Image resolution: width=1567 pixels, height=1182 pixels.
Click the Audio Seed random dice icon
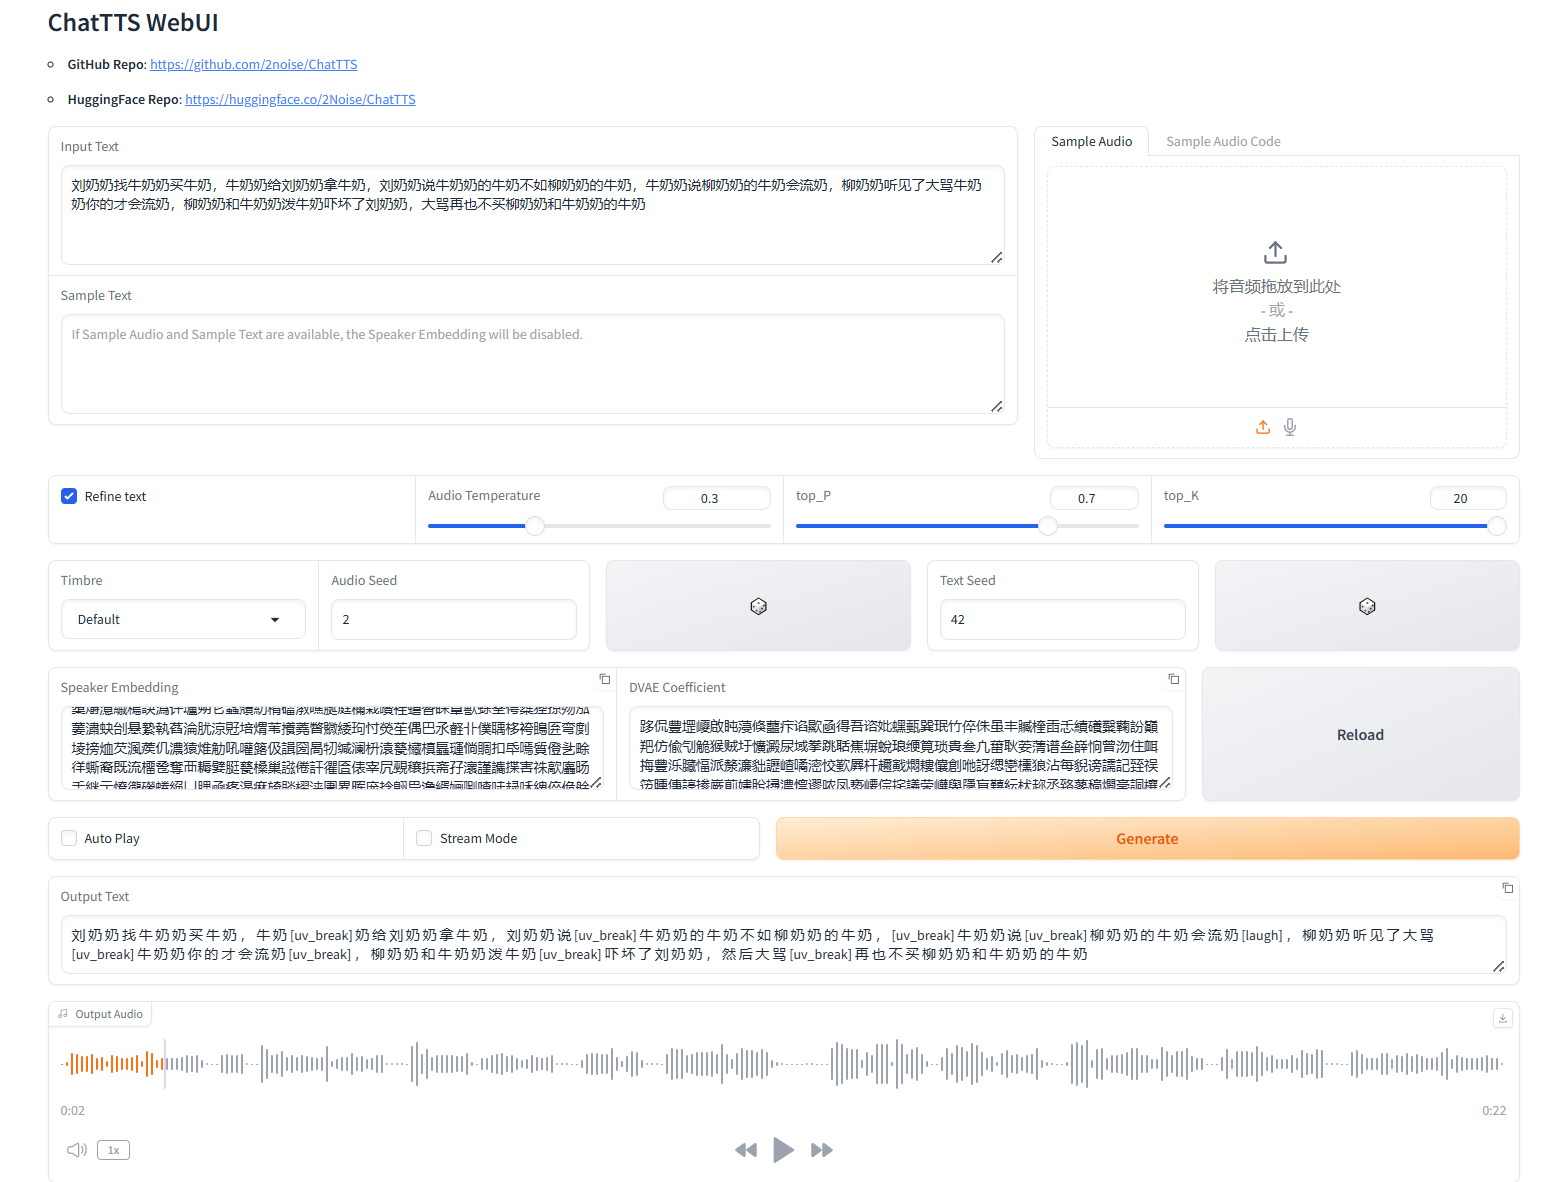pyautogui.click(x=758, y=606)
